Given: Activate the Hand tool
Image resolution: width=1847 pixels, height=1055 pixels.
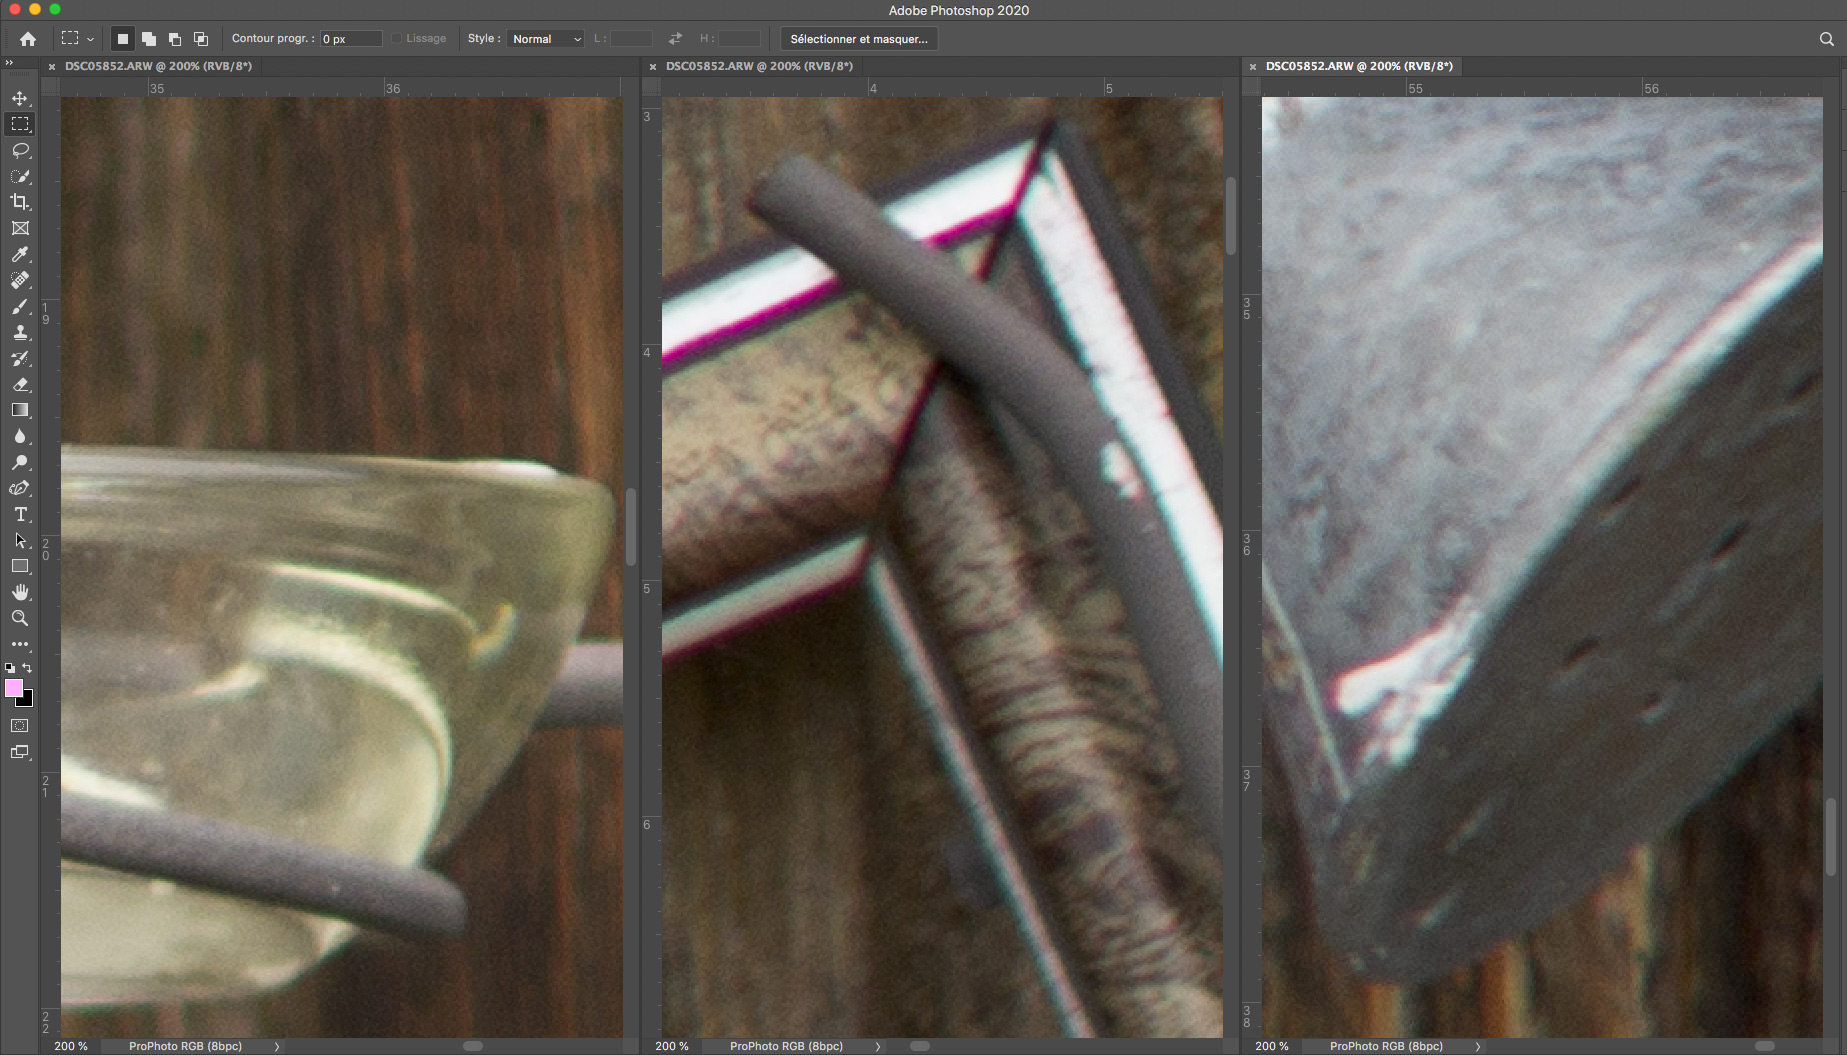Looking at the screenshot, I should pyautogui.click(x=20, y=592).
